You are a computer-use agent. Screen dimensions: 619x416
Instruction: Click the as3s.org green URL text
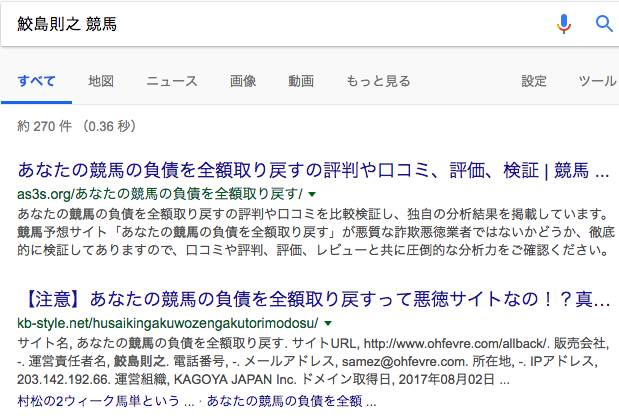click(160, 194)
